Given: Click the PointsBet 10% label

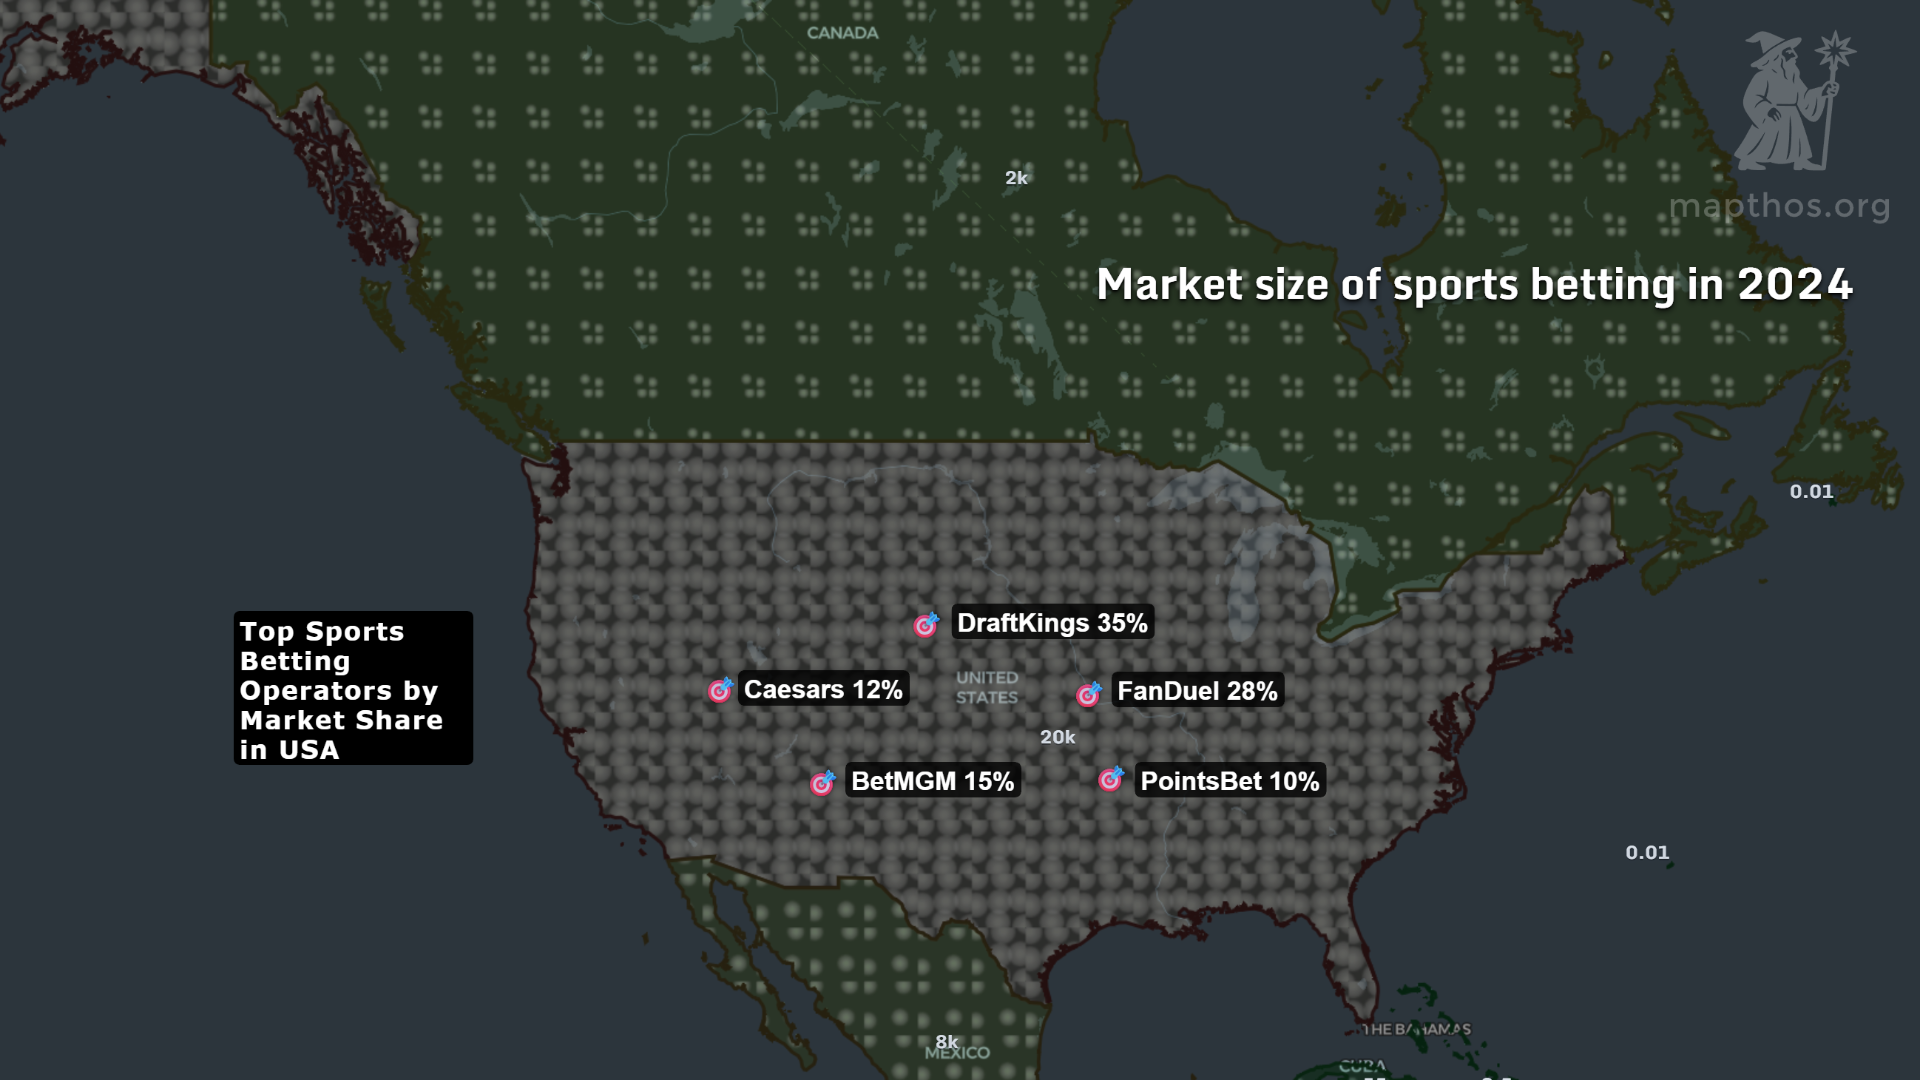Looking at the screenshot, I should coord(1229,781).
